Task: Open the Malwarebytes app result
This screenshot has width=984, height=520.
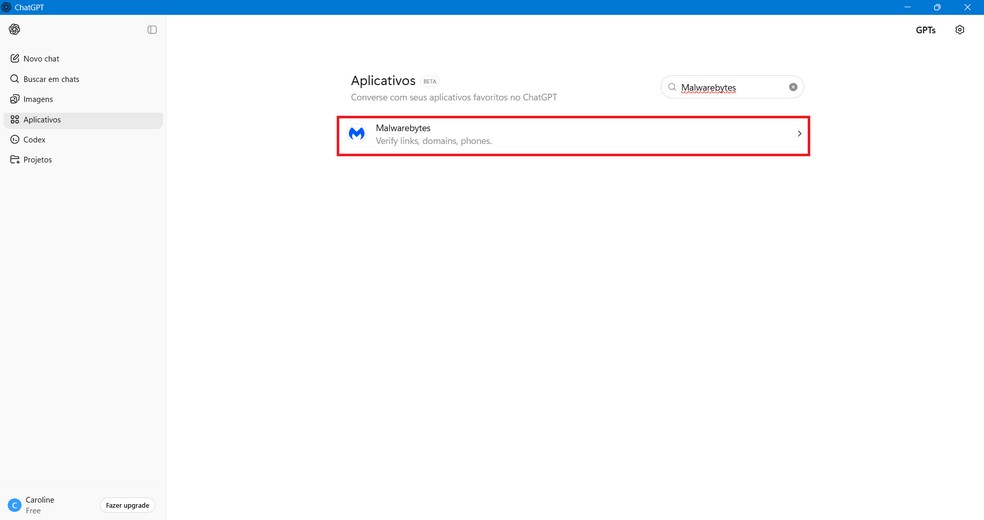Action: tap(574, 135)
